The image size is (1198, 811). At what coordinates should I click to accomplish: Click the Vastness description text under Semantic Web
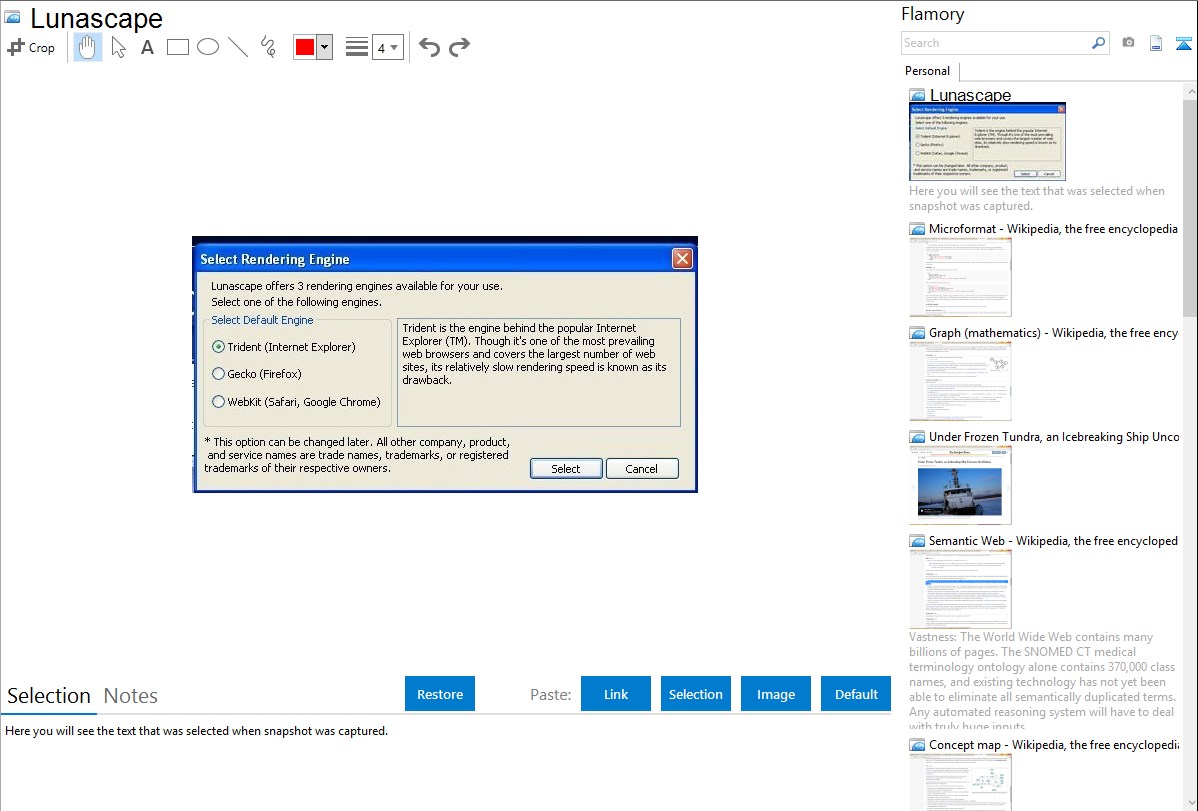coord(1042,681)
